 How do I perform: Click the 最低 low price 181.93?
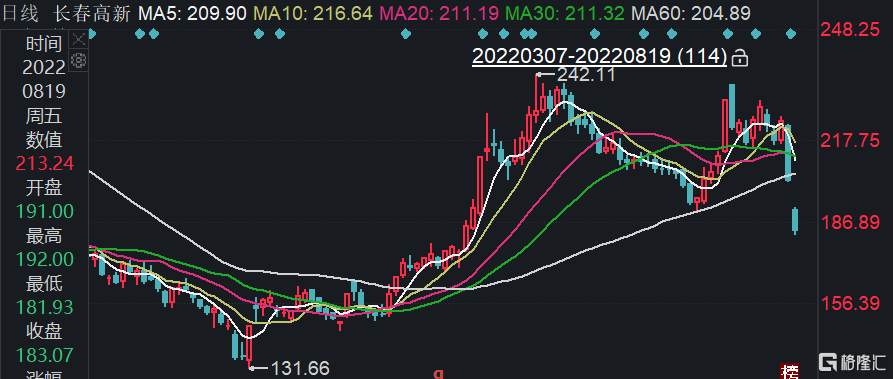point(44,308)
